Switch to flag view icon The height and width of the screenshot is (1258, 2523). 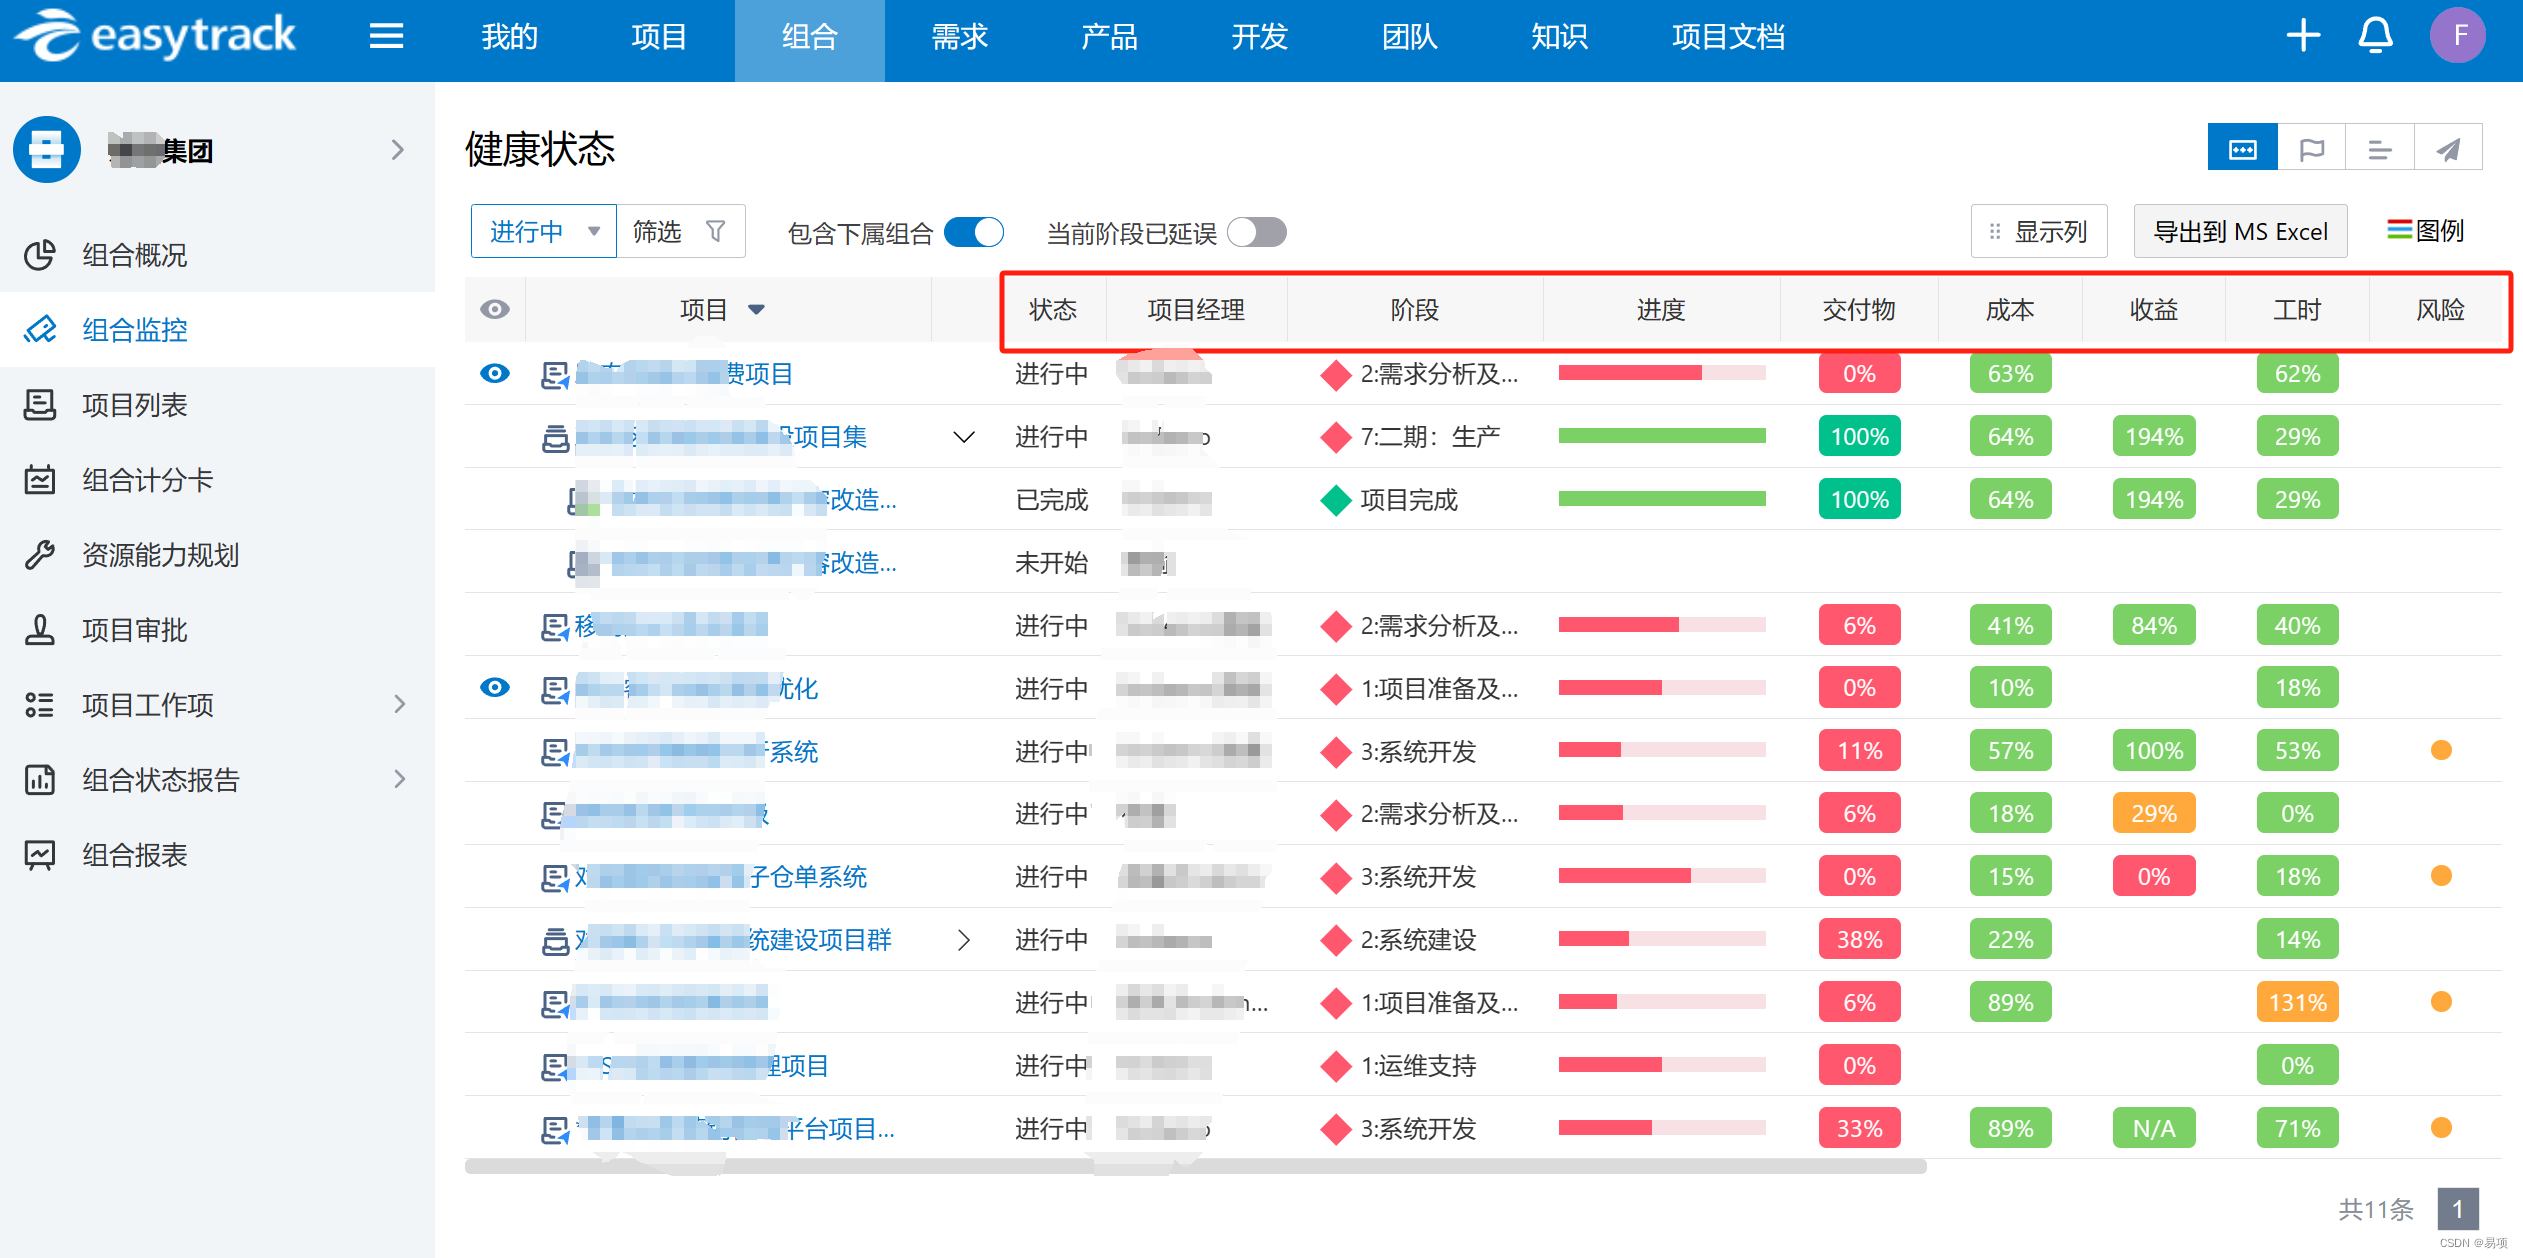coord(2311,150)
